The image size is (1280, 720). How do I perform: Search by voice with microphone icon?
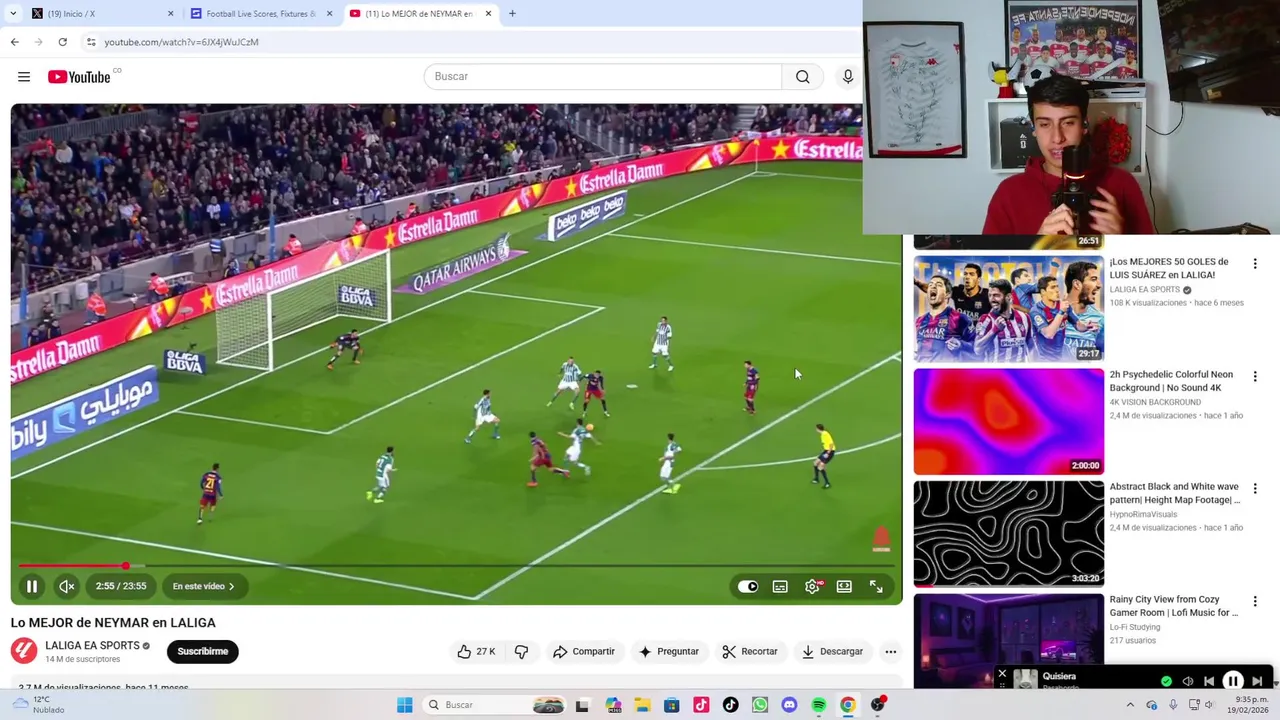(x=848, y=77)
